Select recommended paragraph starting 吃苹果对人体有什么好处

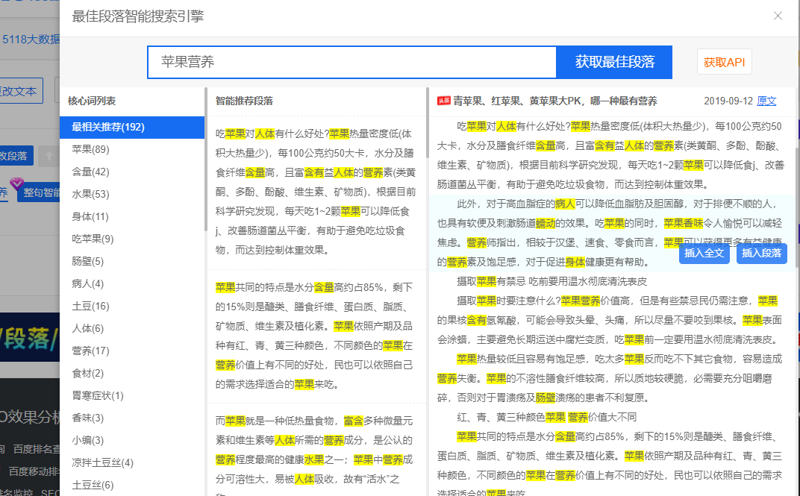[x=316, y=192]
